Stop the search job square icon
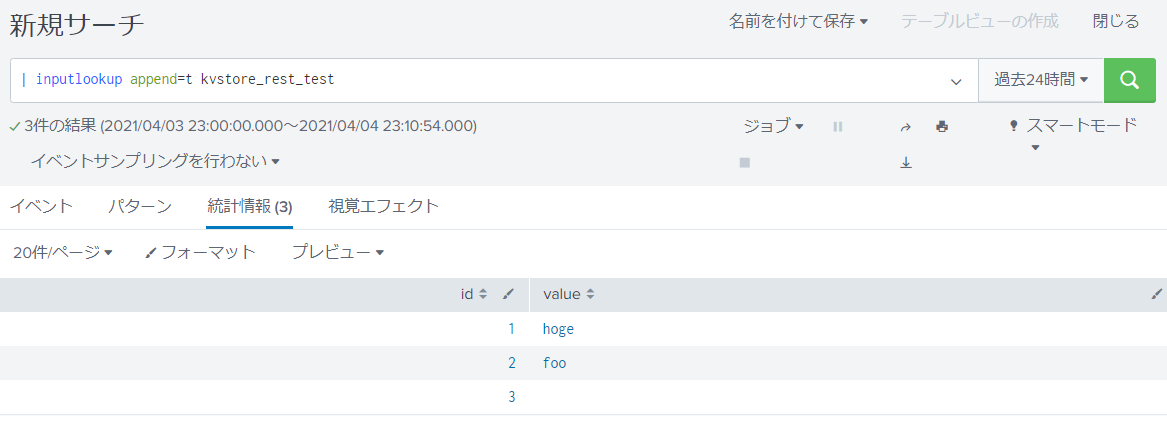 [x=744, y=162]
